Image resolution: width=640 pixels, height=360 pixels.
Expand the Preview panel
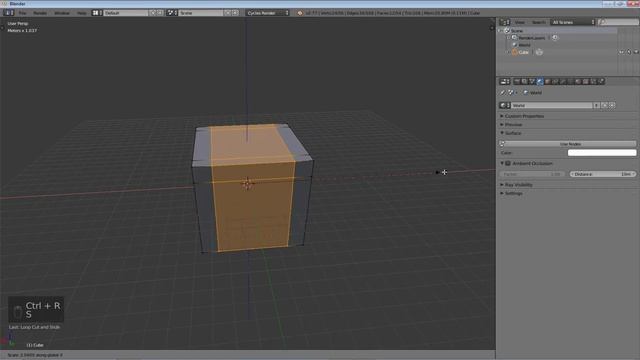[511, 124]
